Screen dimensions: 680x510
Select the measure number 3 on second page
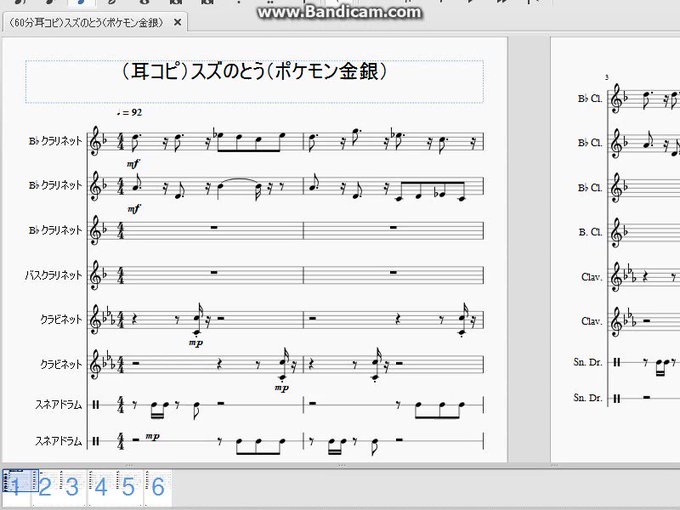[607, 77]
